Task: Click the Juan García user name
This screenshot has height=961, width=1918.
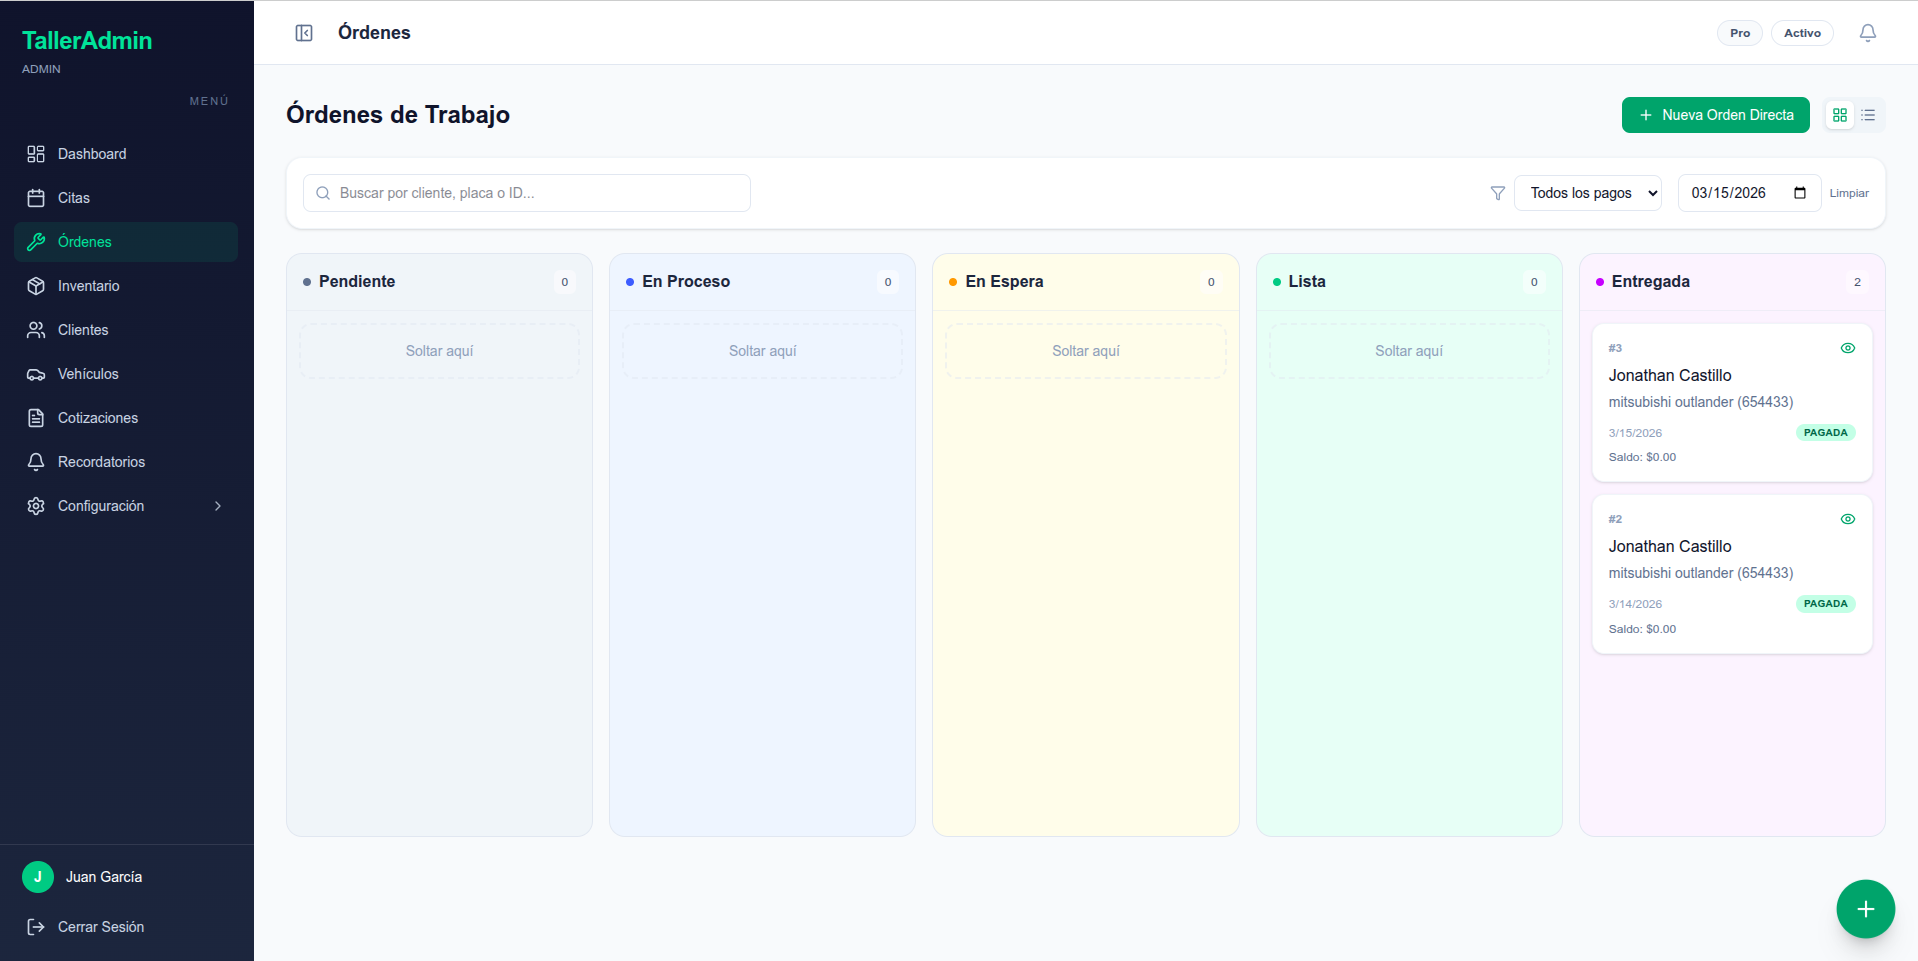Action: click(104, 877)
